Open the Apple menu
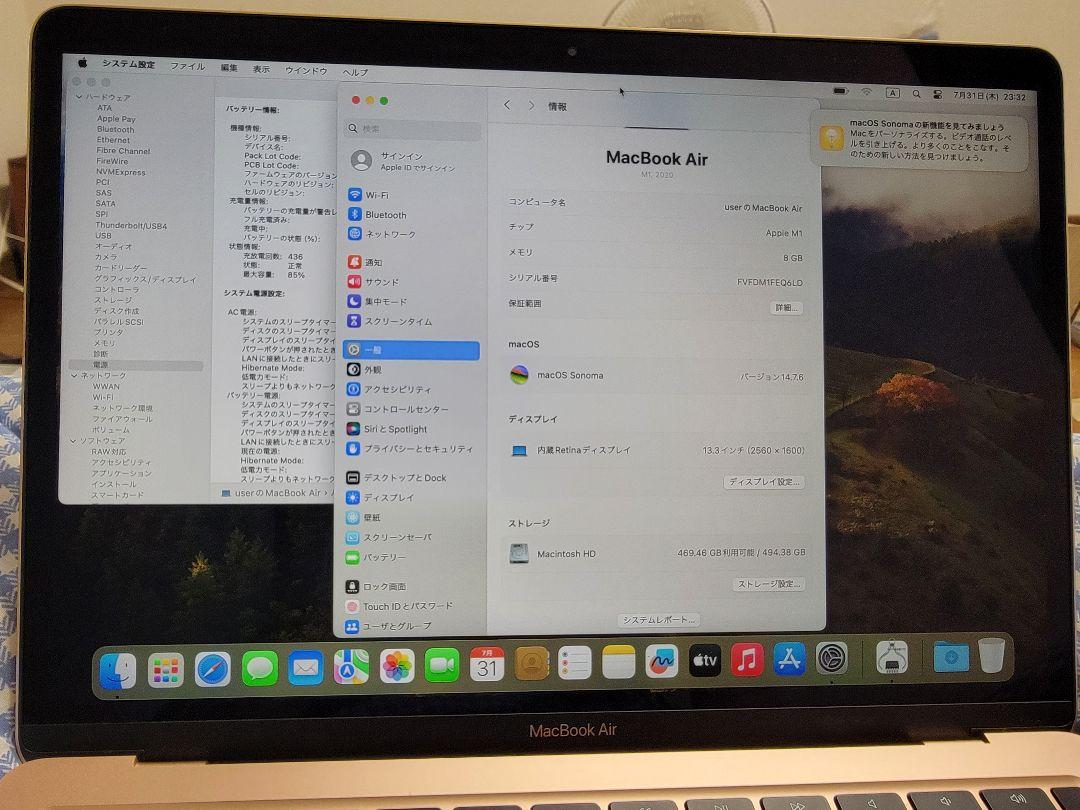 coord(83,63)
